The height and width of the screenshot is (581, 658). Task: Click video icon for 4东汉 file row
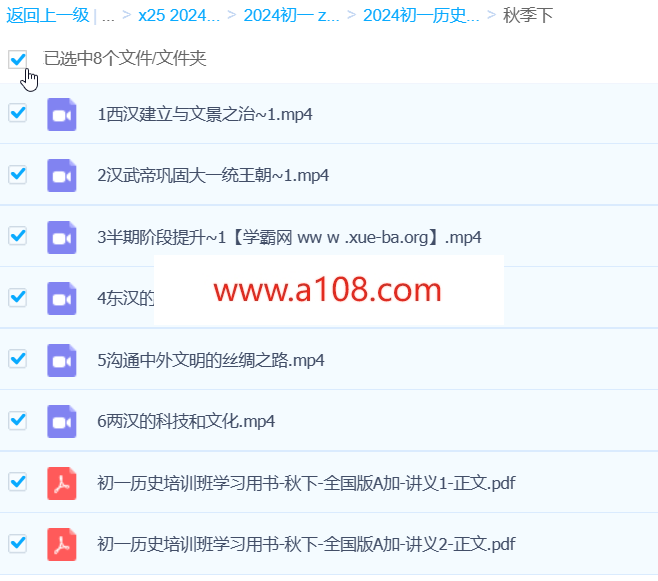[x=62, y=298]
